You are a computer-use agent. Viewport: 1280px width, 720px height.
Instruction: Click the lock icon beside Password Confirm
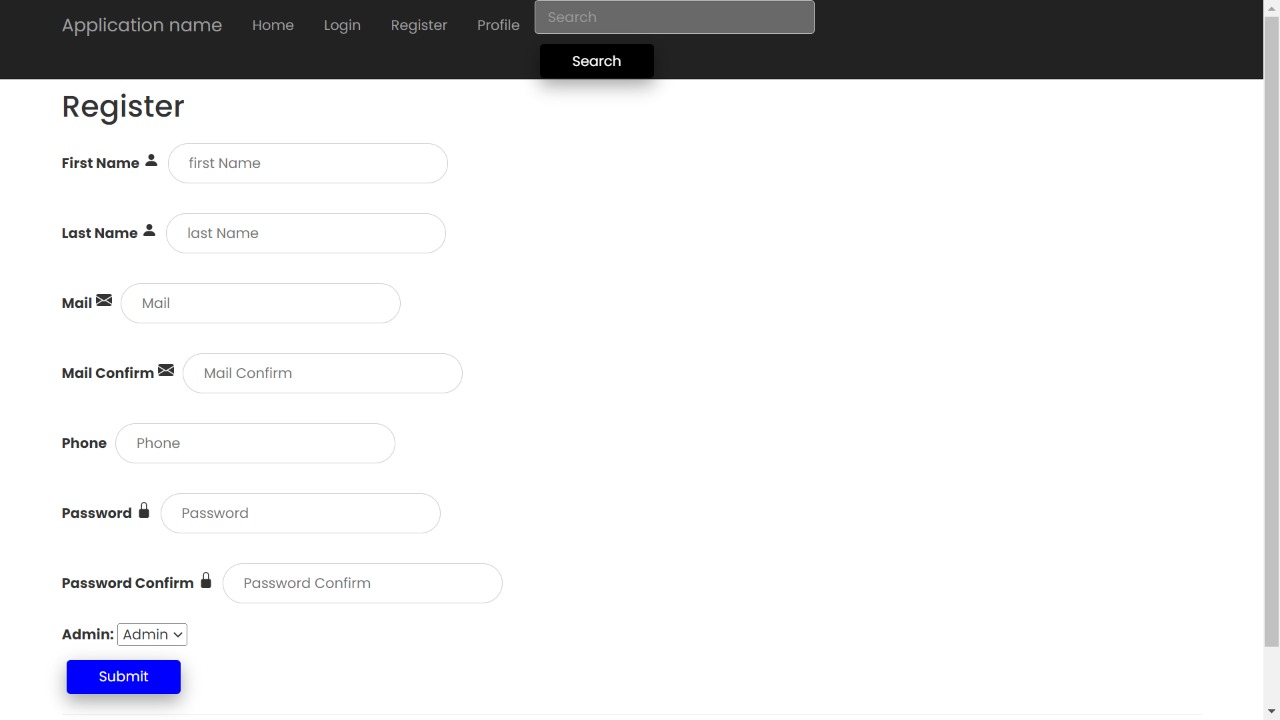(206, 581)
